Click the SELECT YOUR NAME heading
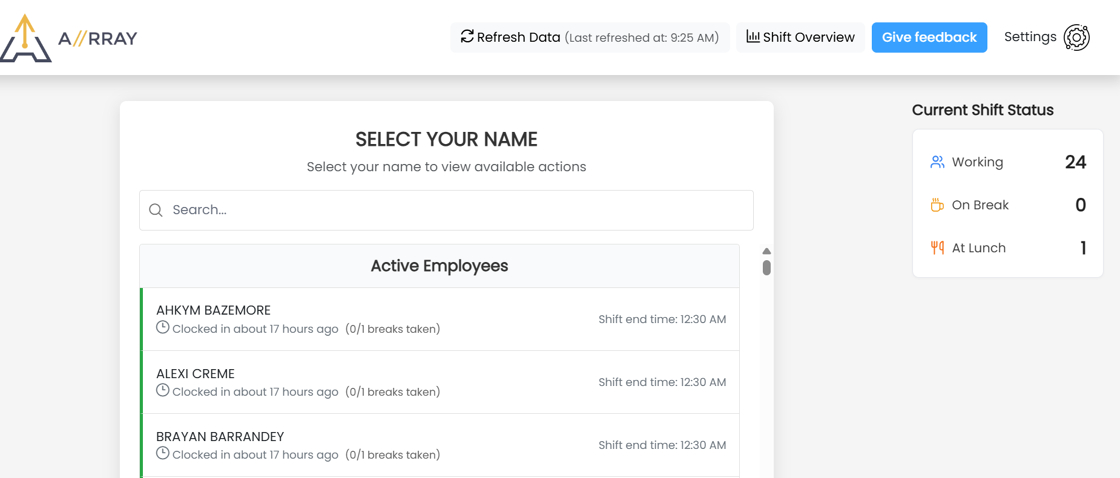Image resolution: width=1120 pixels, height=478 pixels. click(x=446, y=139)
